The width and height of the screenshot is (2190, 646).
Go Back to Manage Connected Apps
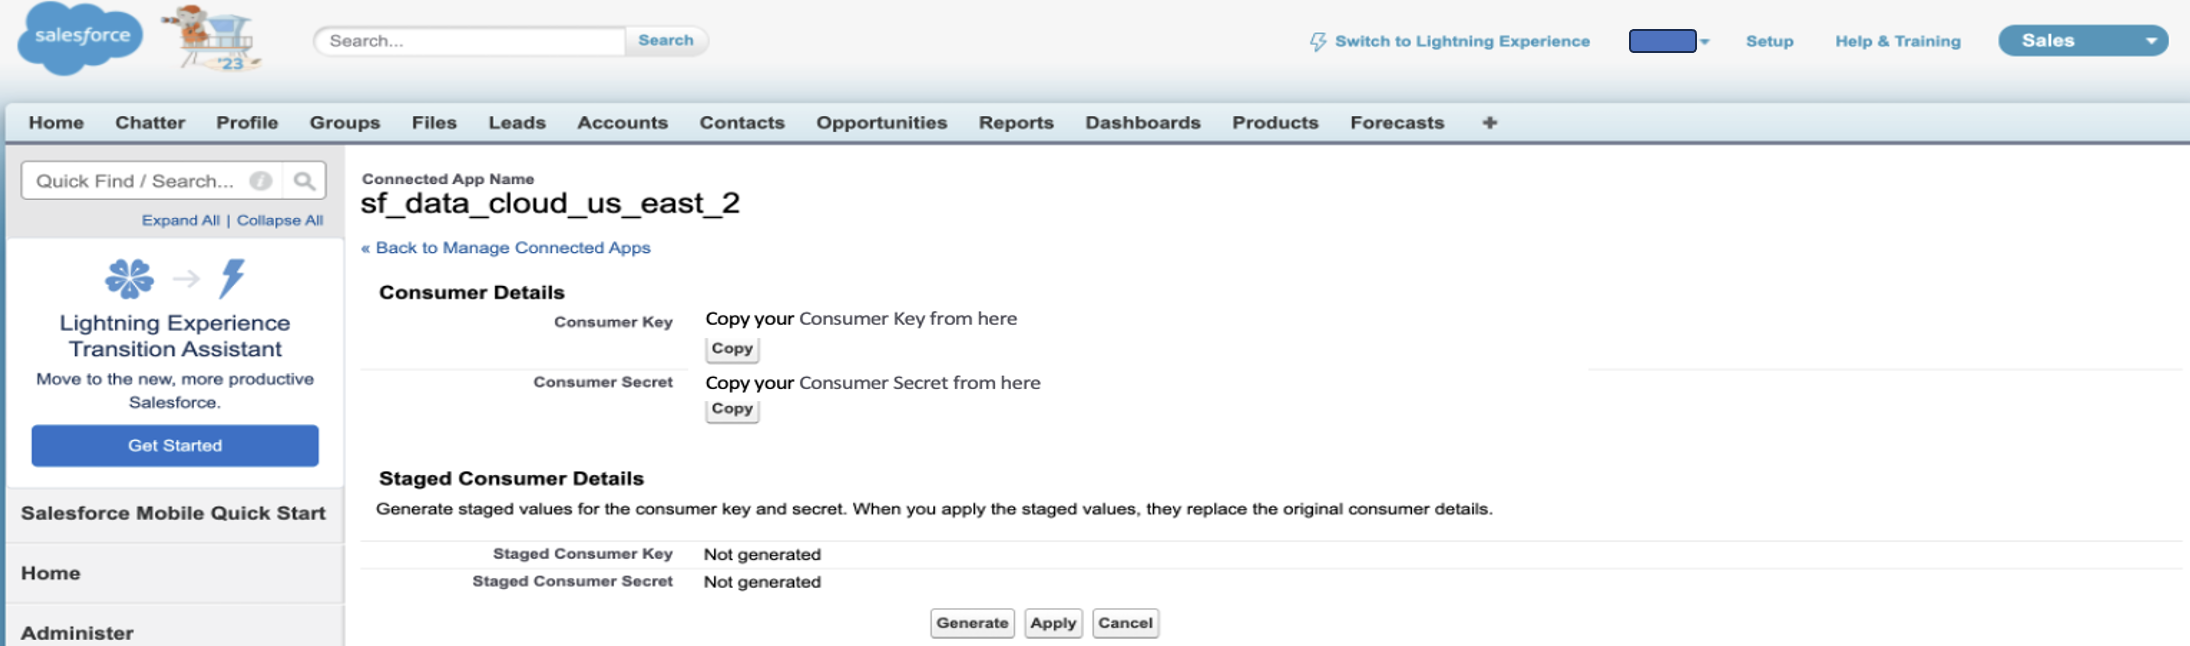pos(506,248)
